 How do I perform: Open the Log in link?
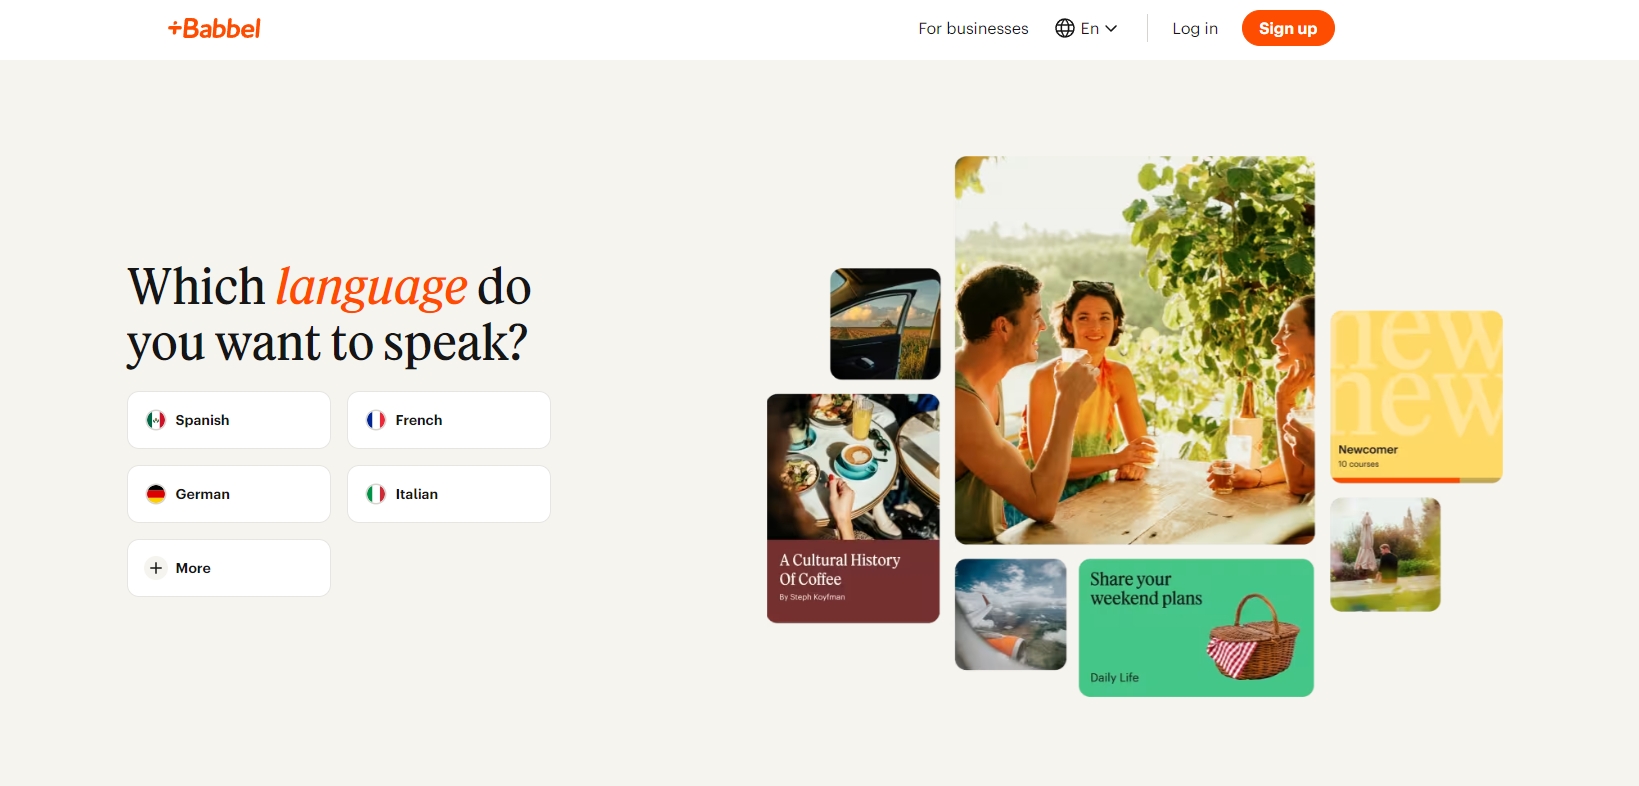(x=1195, y=28)
